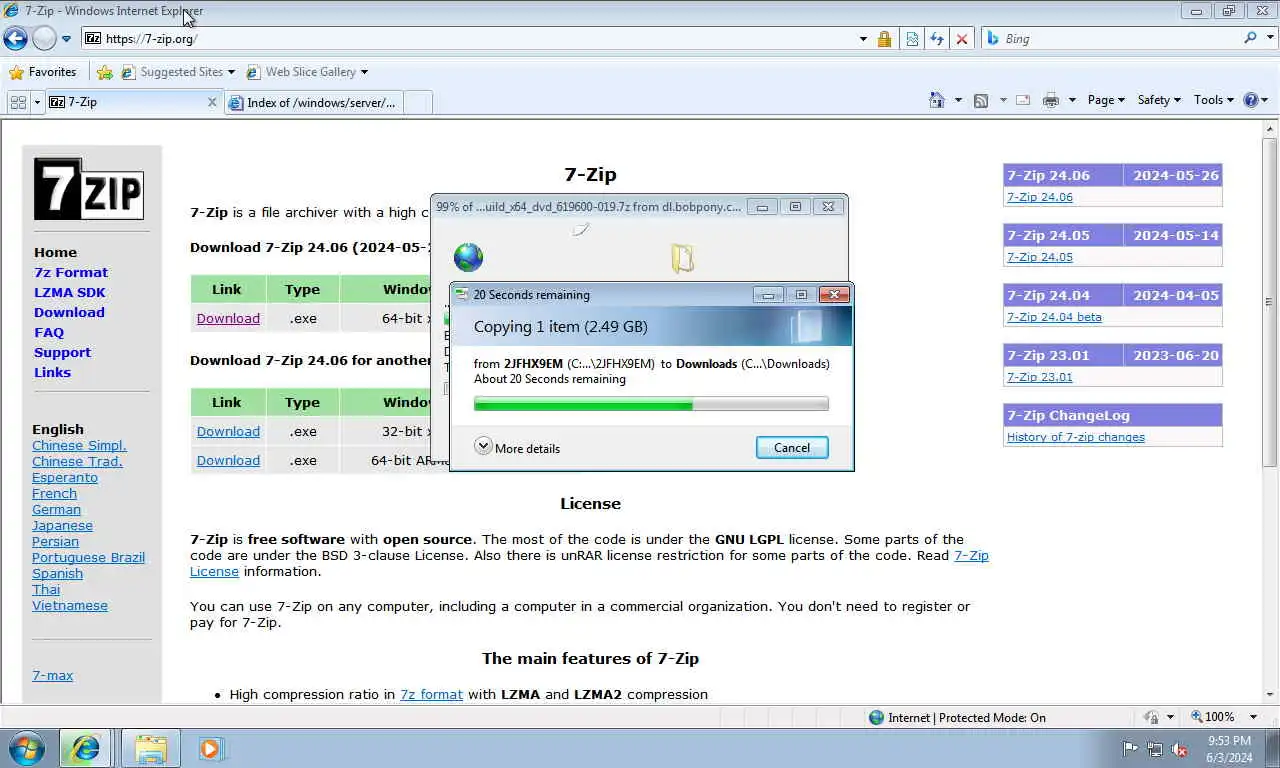Open the 7z Format sidebar link
Image resolution: width=1280 pixels, height=768 pixels.
[x=71, y=272]
